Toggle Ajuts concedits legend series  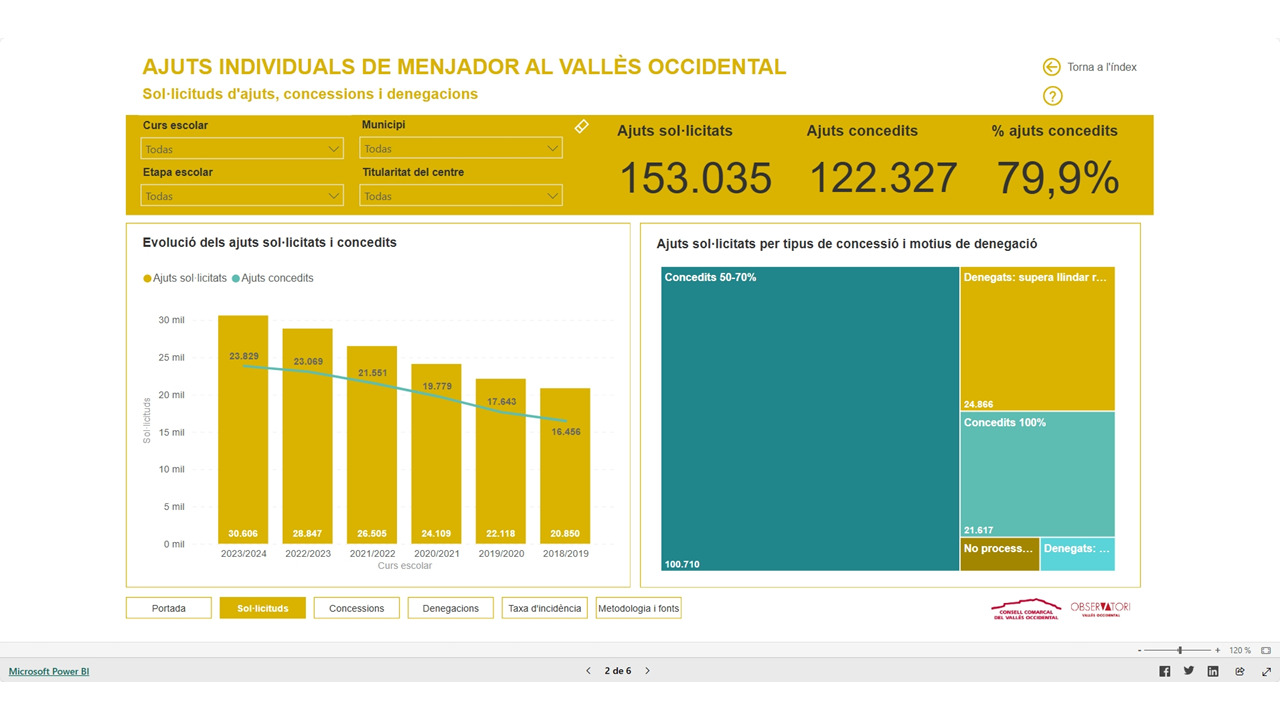pos(272,278)
